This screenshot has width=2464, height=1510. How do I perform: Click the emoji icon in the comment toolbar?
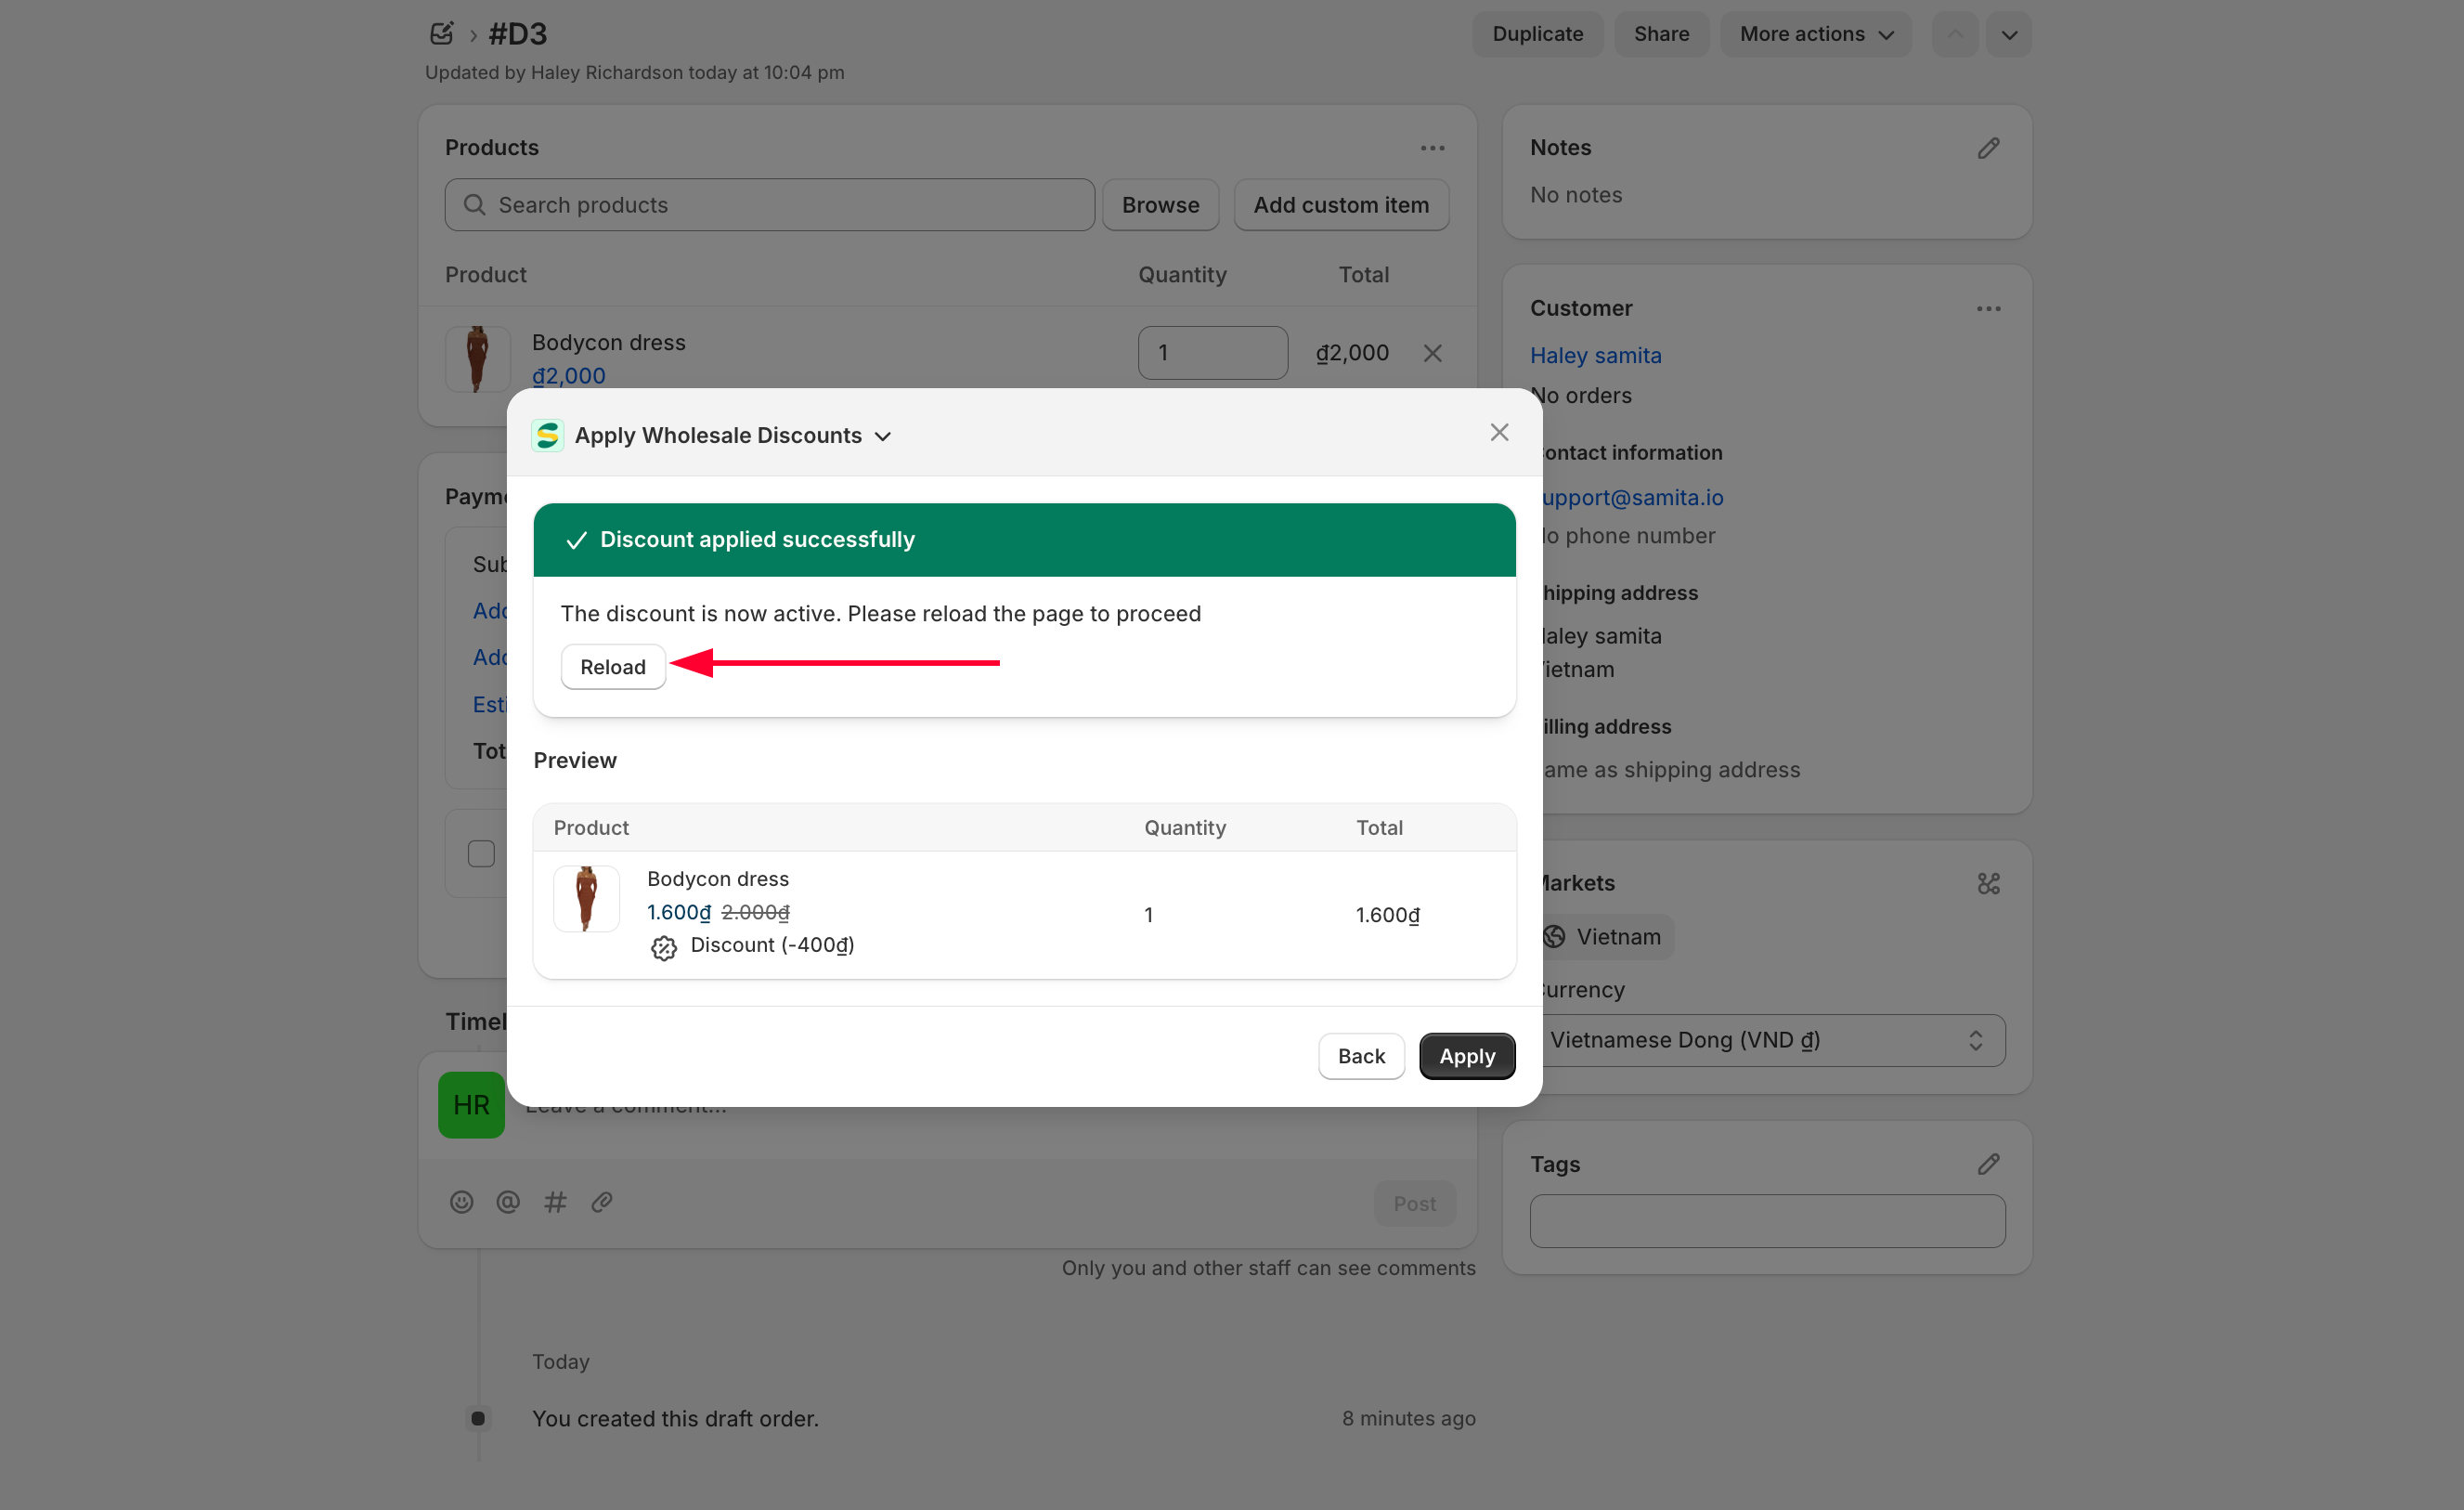[461, 1202]
